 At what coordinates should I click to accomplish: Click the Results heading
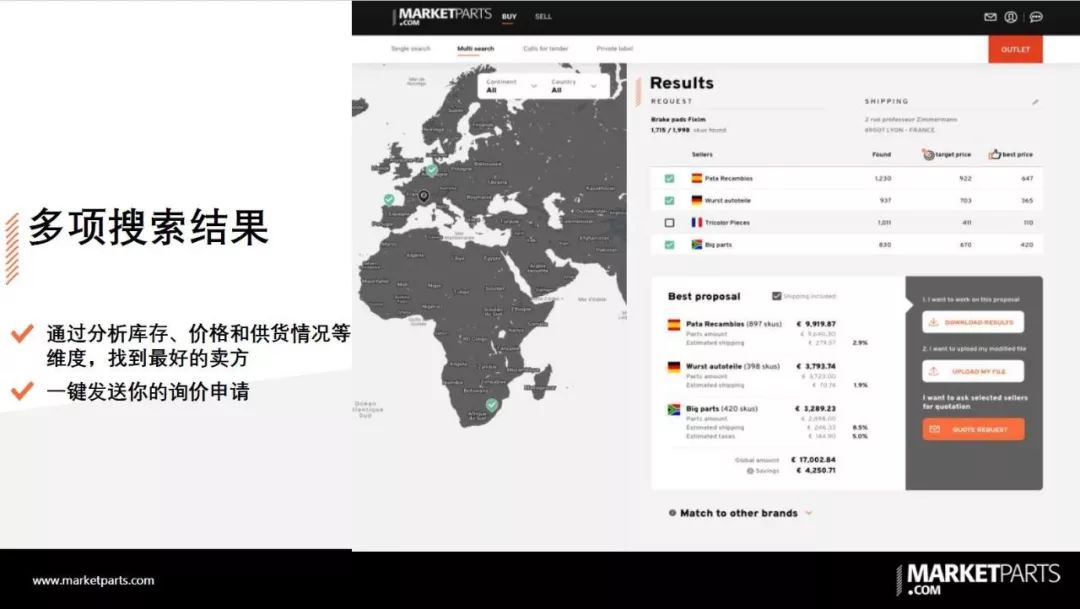[681, 83]
